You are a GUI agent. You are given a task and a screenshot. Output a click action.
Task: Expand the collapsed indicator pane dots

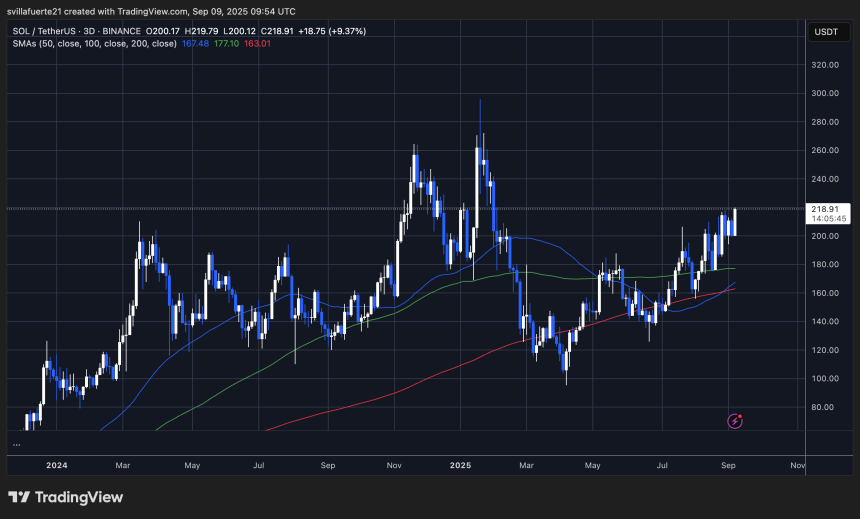[16, 444]
